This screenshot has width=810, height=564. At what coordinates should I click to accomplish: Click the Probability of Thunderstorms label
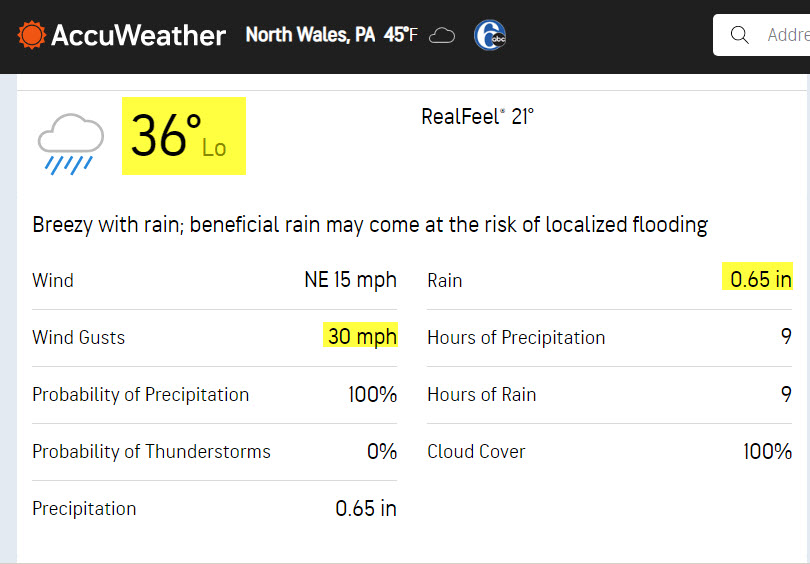(x=151, y=451)
